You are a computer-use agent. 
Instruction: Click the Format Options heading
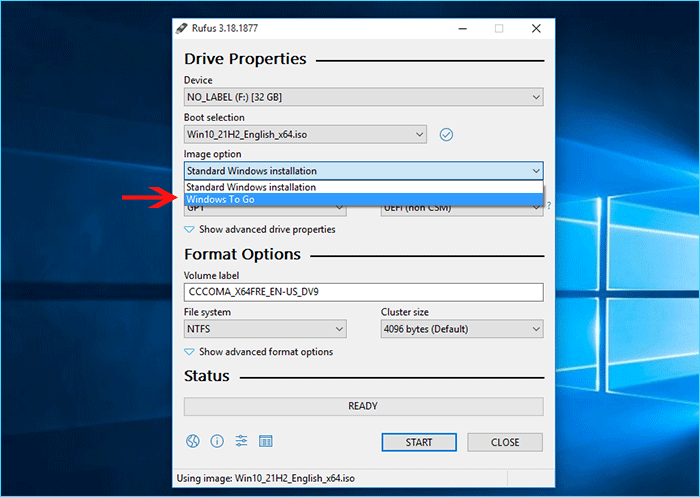(x=242, y=254)
